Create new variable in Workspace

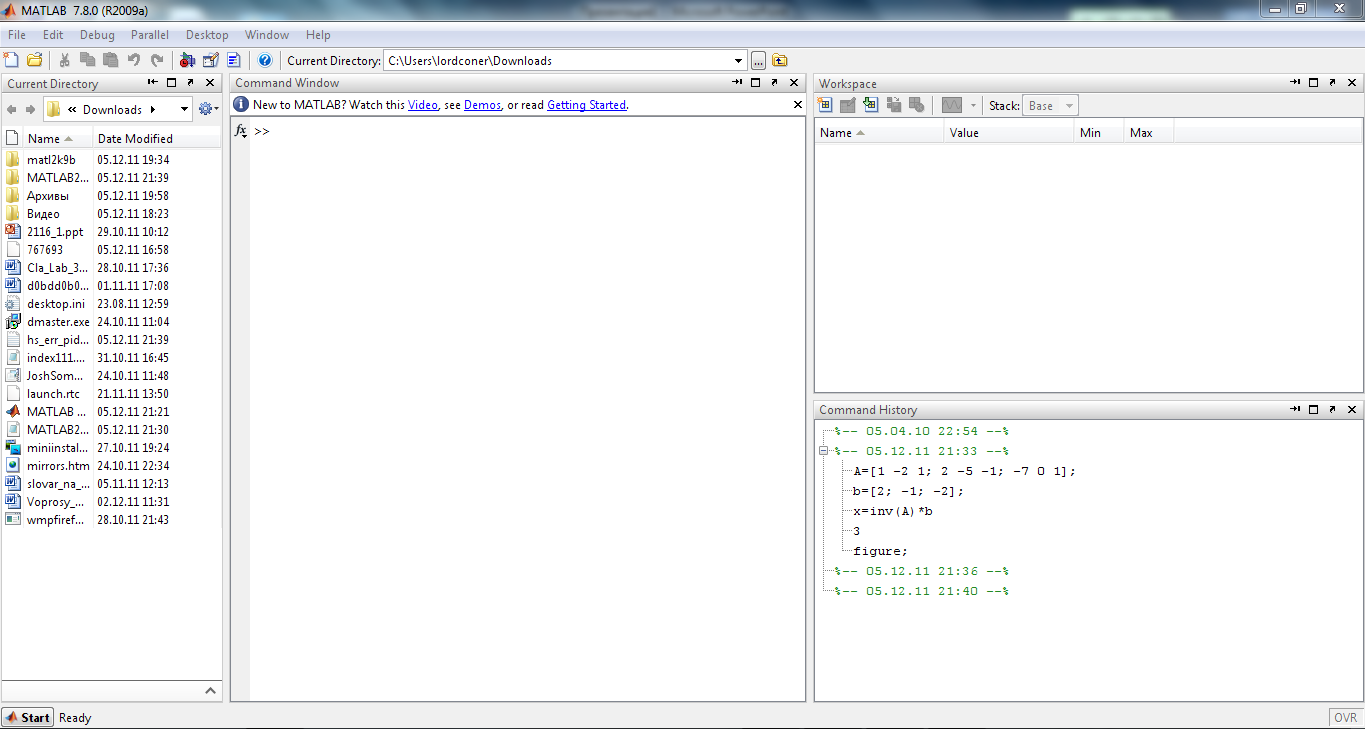point(826,105)
